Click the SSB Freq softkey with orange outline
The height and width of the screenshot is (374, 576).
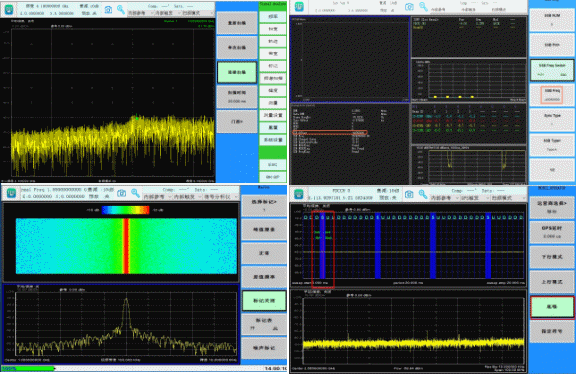(552, 95)
